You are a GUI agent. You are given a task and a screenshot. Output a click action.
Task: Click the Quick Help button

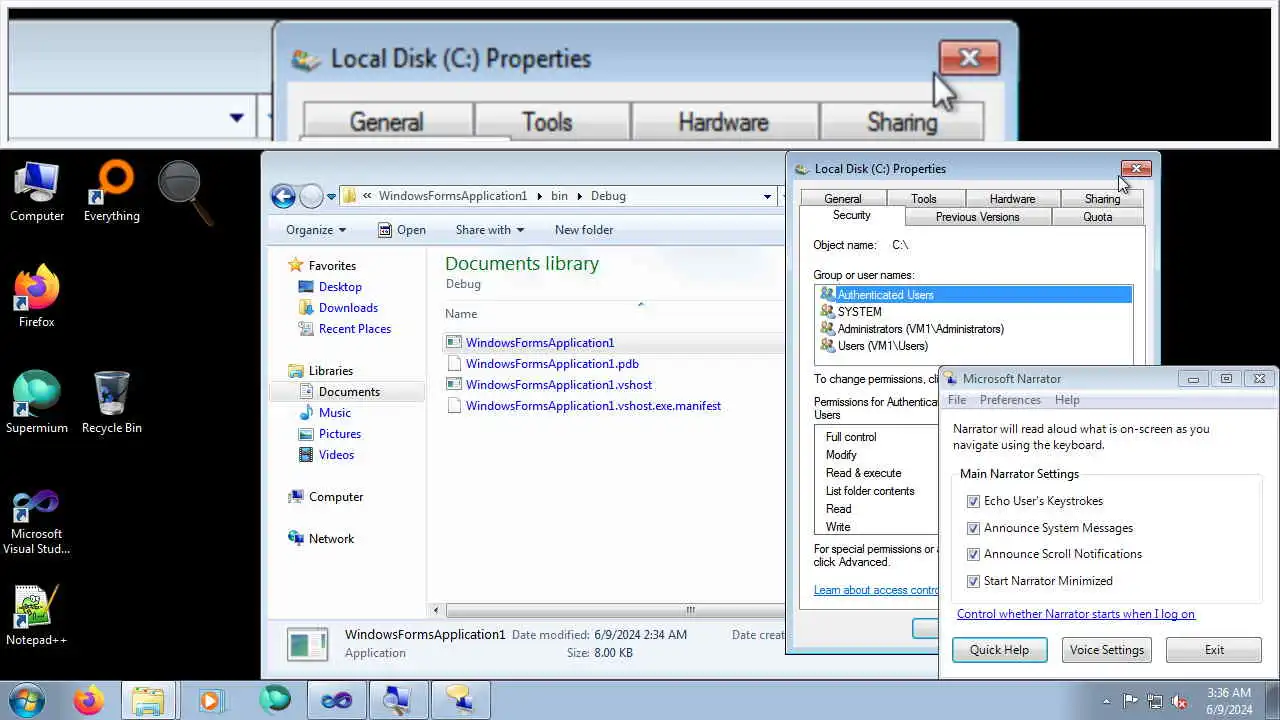[999, 650]
